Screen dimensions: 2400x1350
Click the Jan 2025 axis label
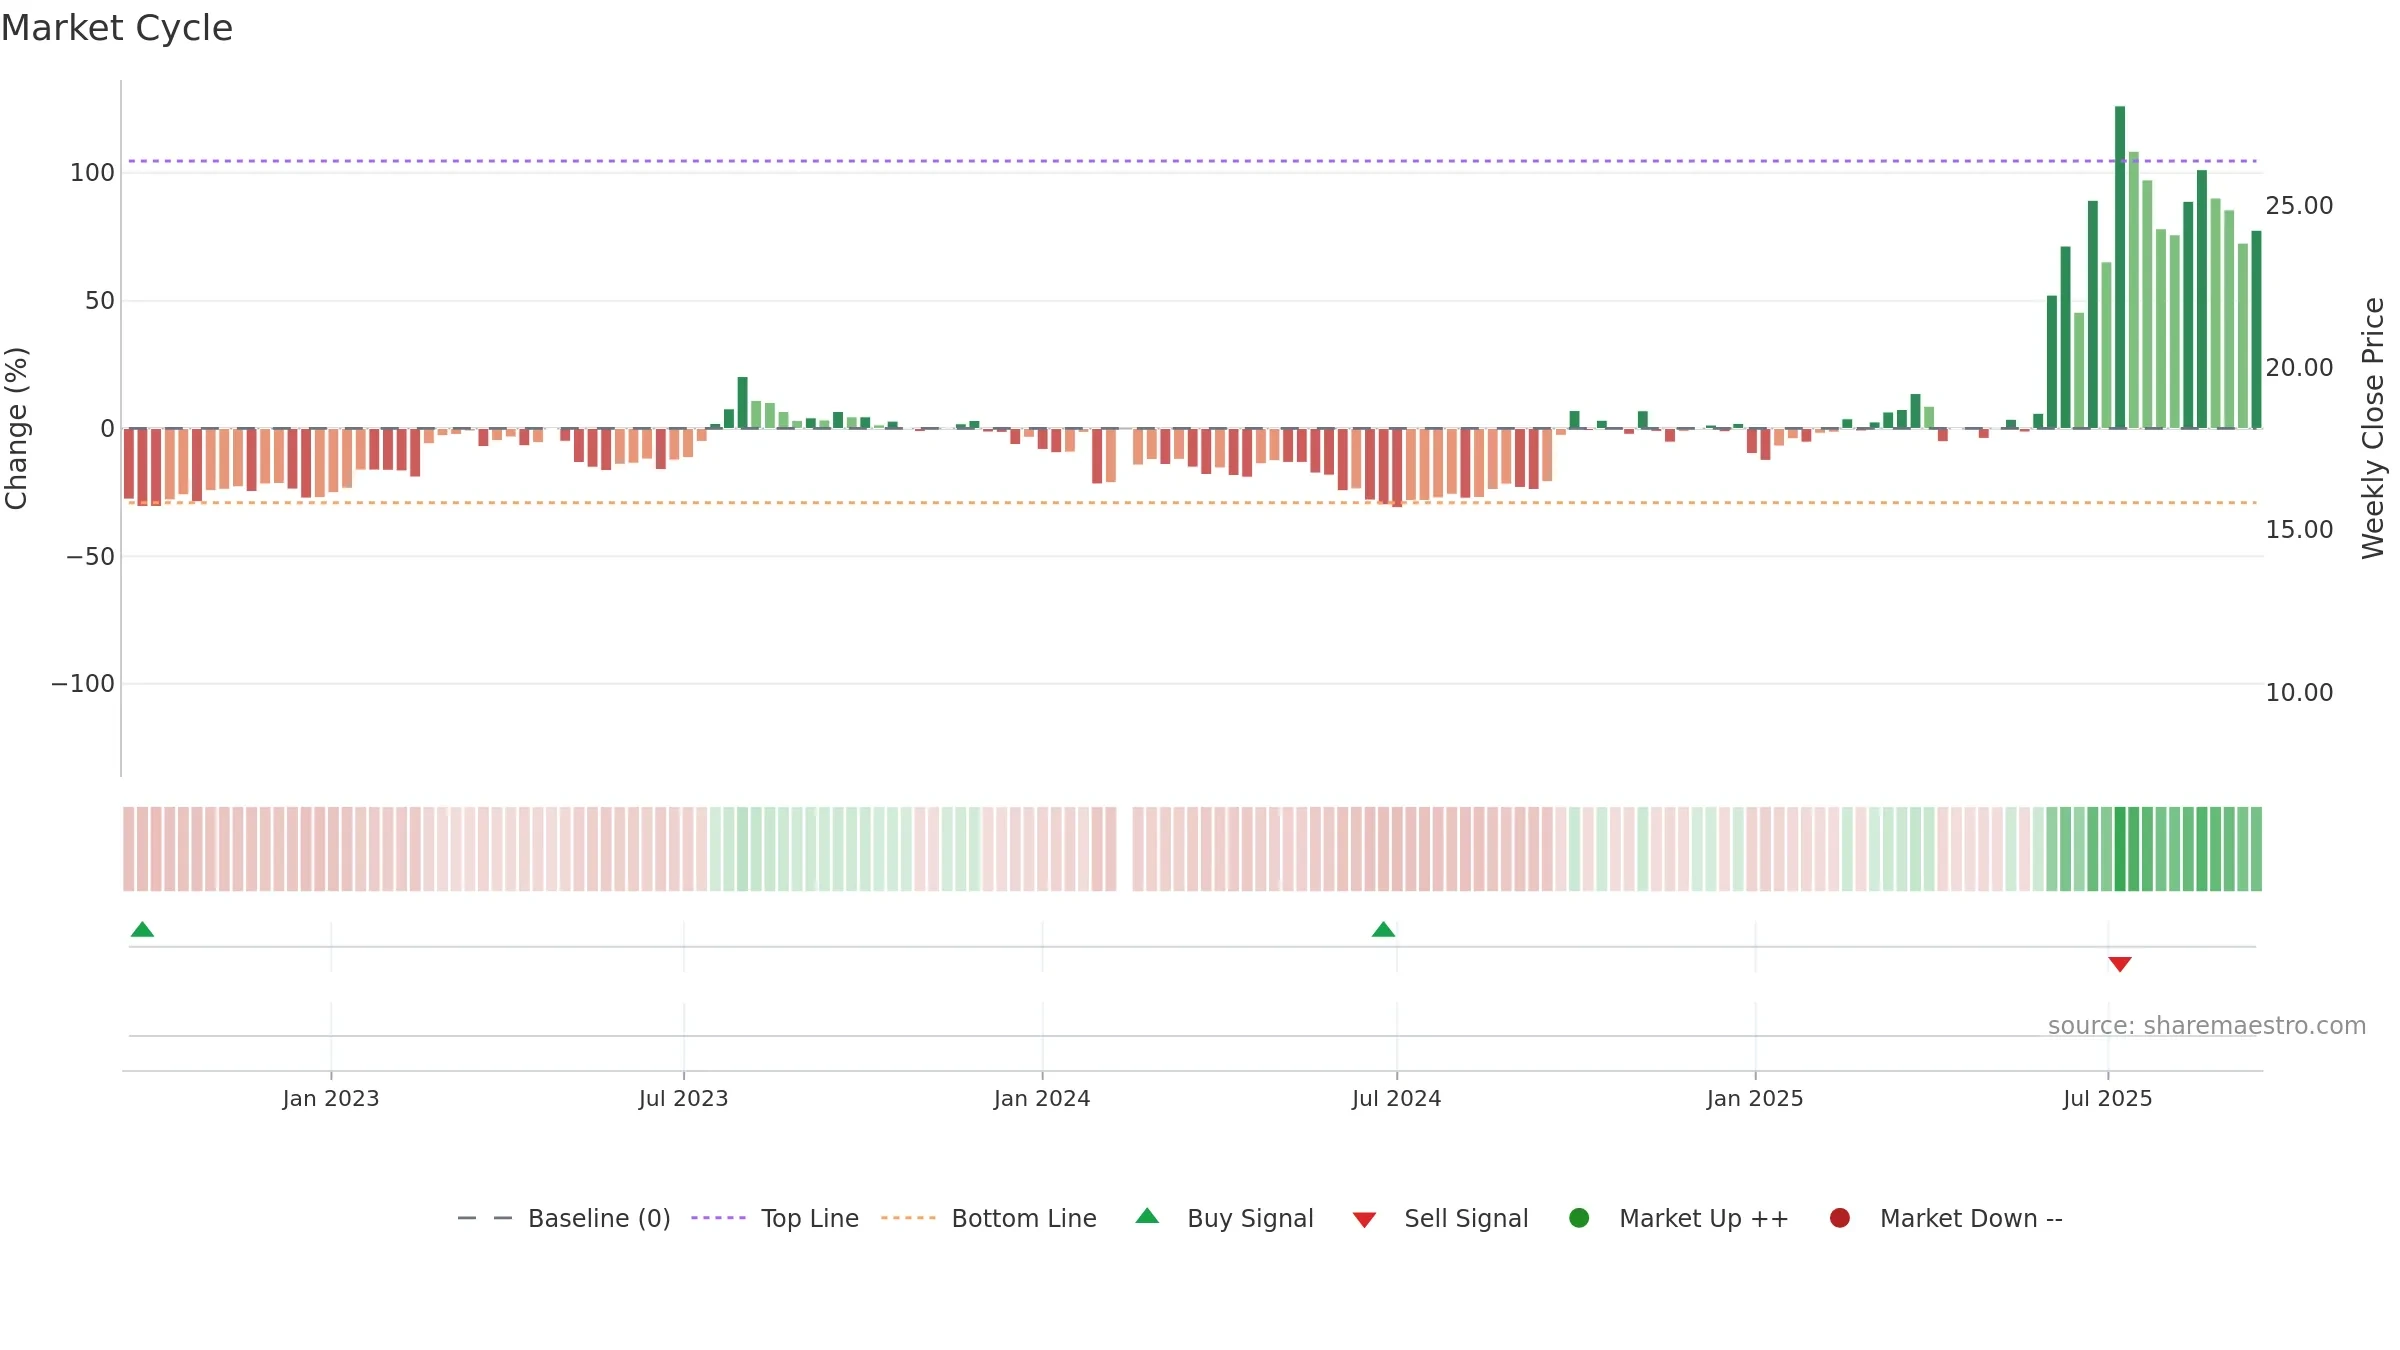(x=1755, y=1099)
